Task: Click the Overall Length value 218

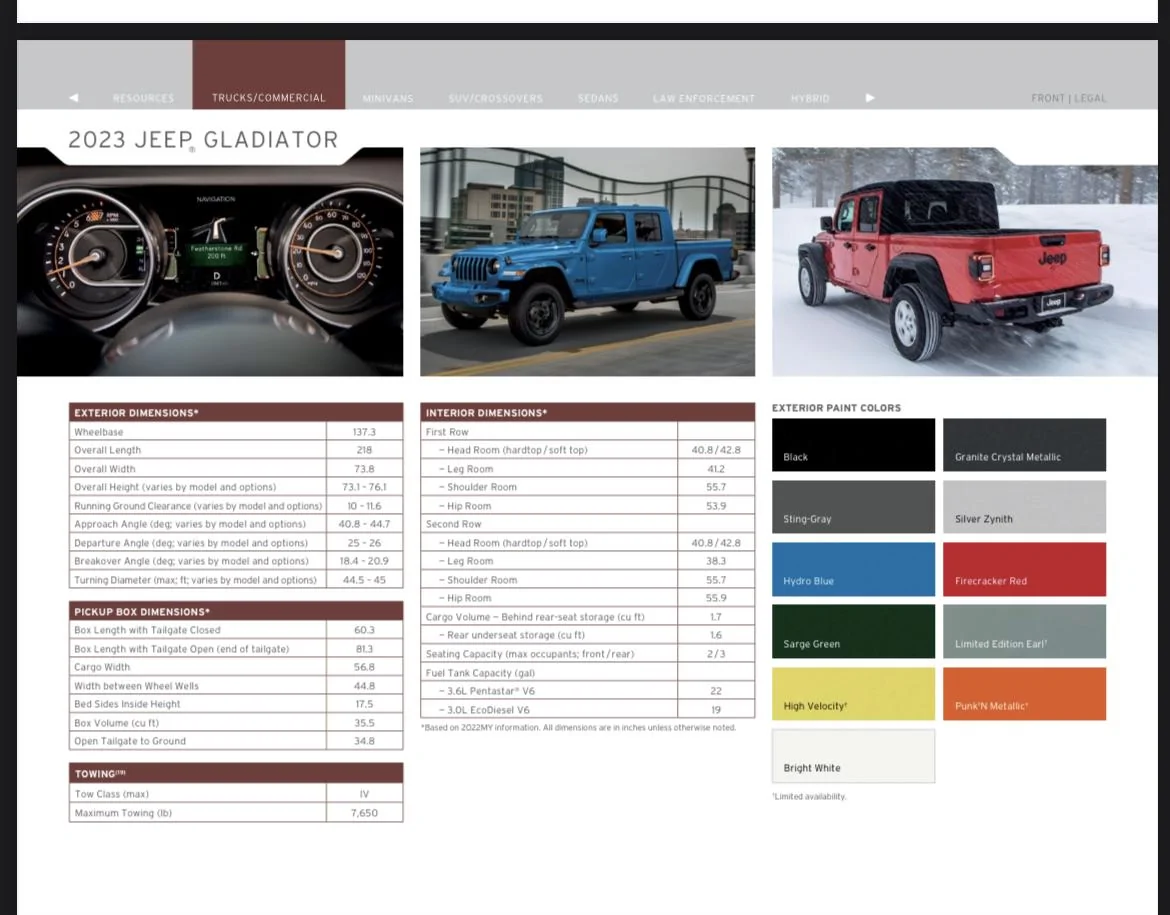Action: (x=364, y=450)
